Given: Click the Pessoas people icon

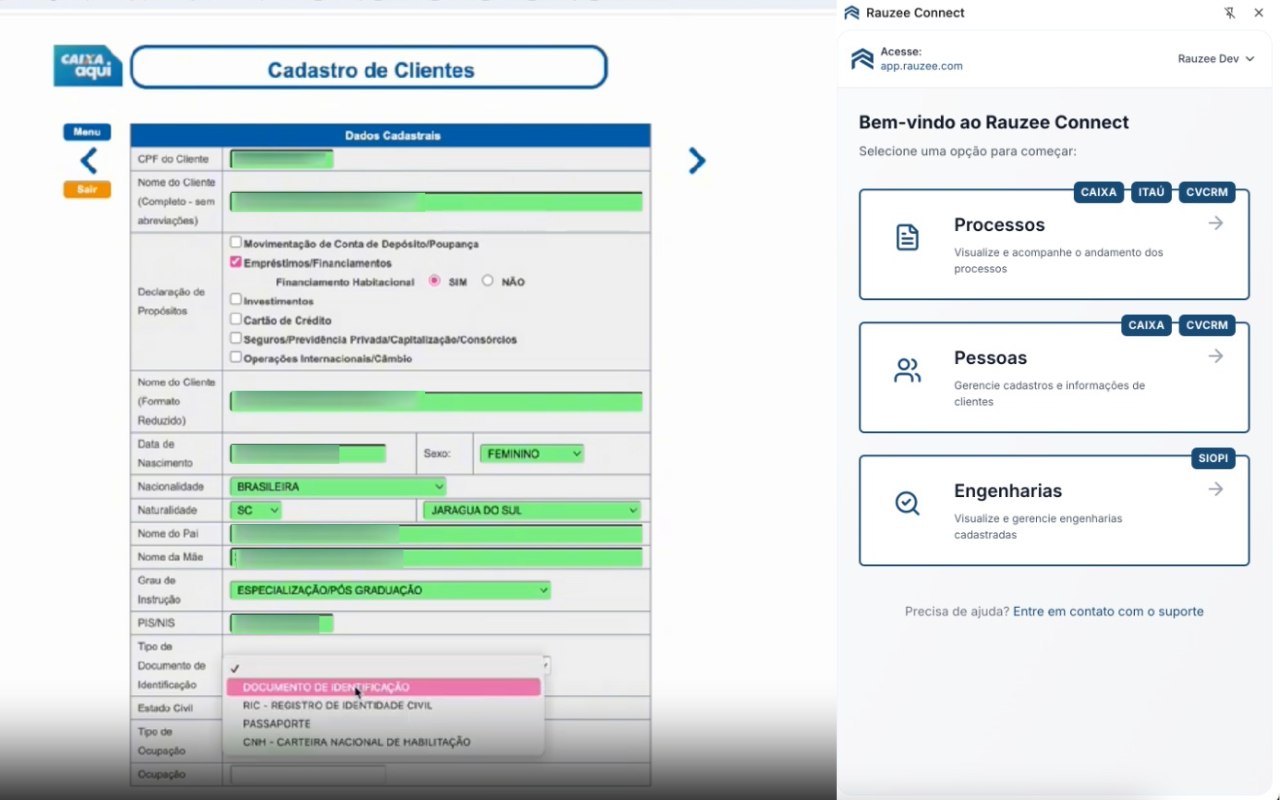Looking at the screenshot, I should [907, 371].
